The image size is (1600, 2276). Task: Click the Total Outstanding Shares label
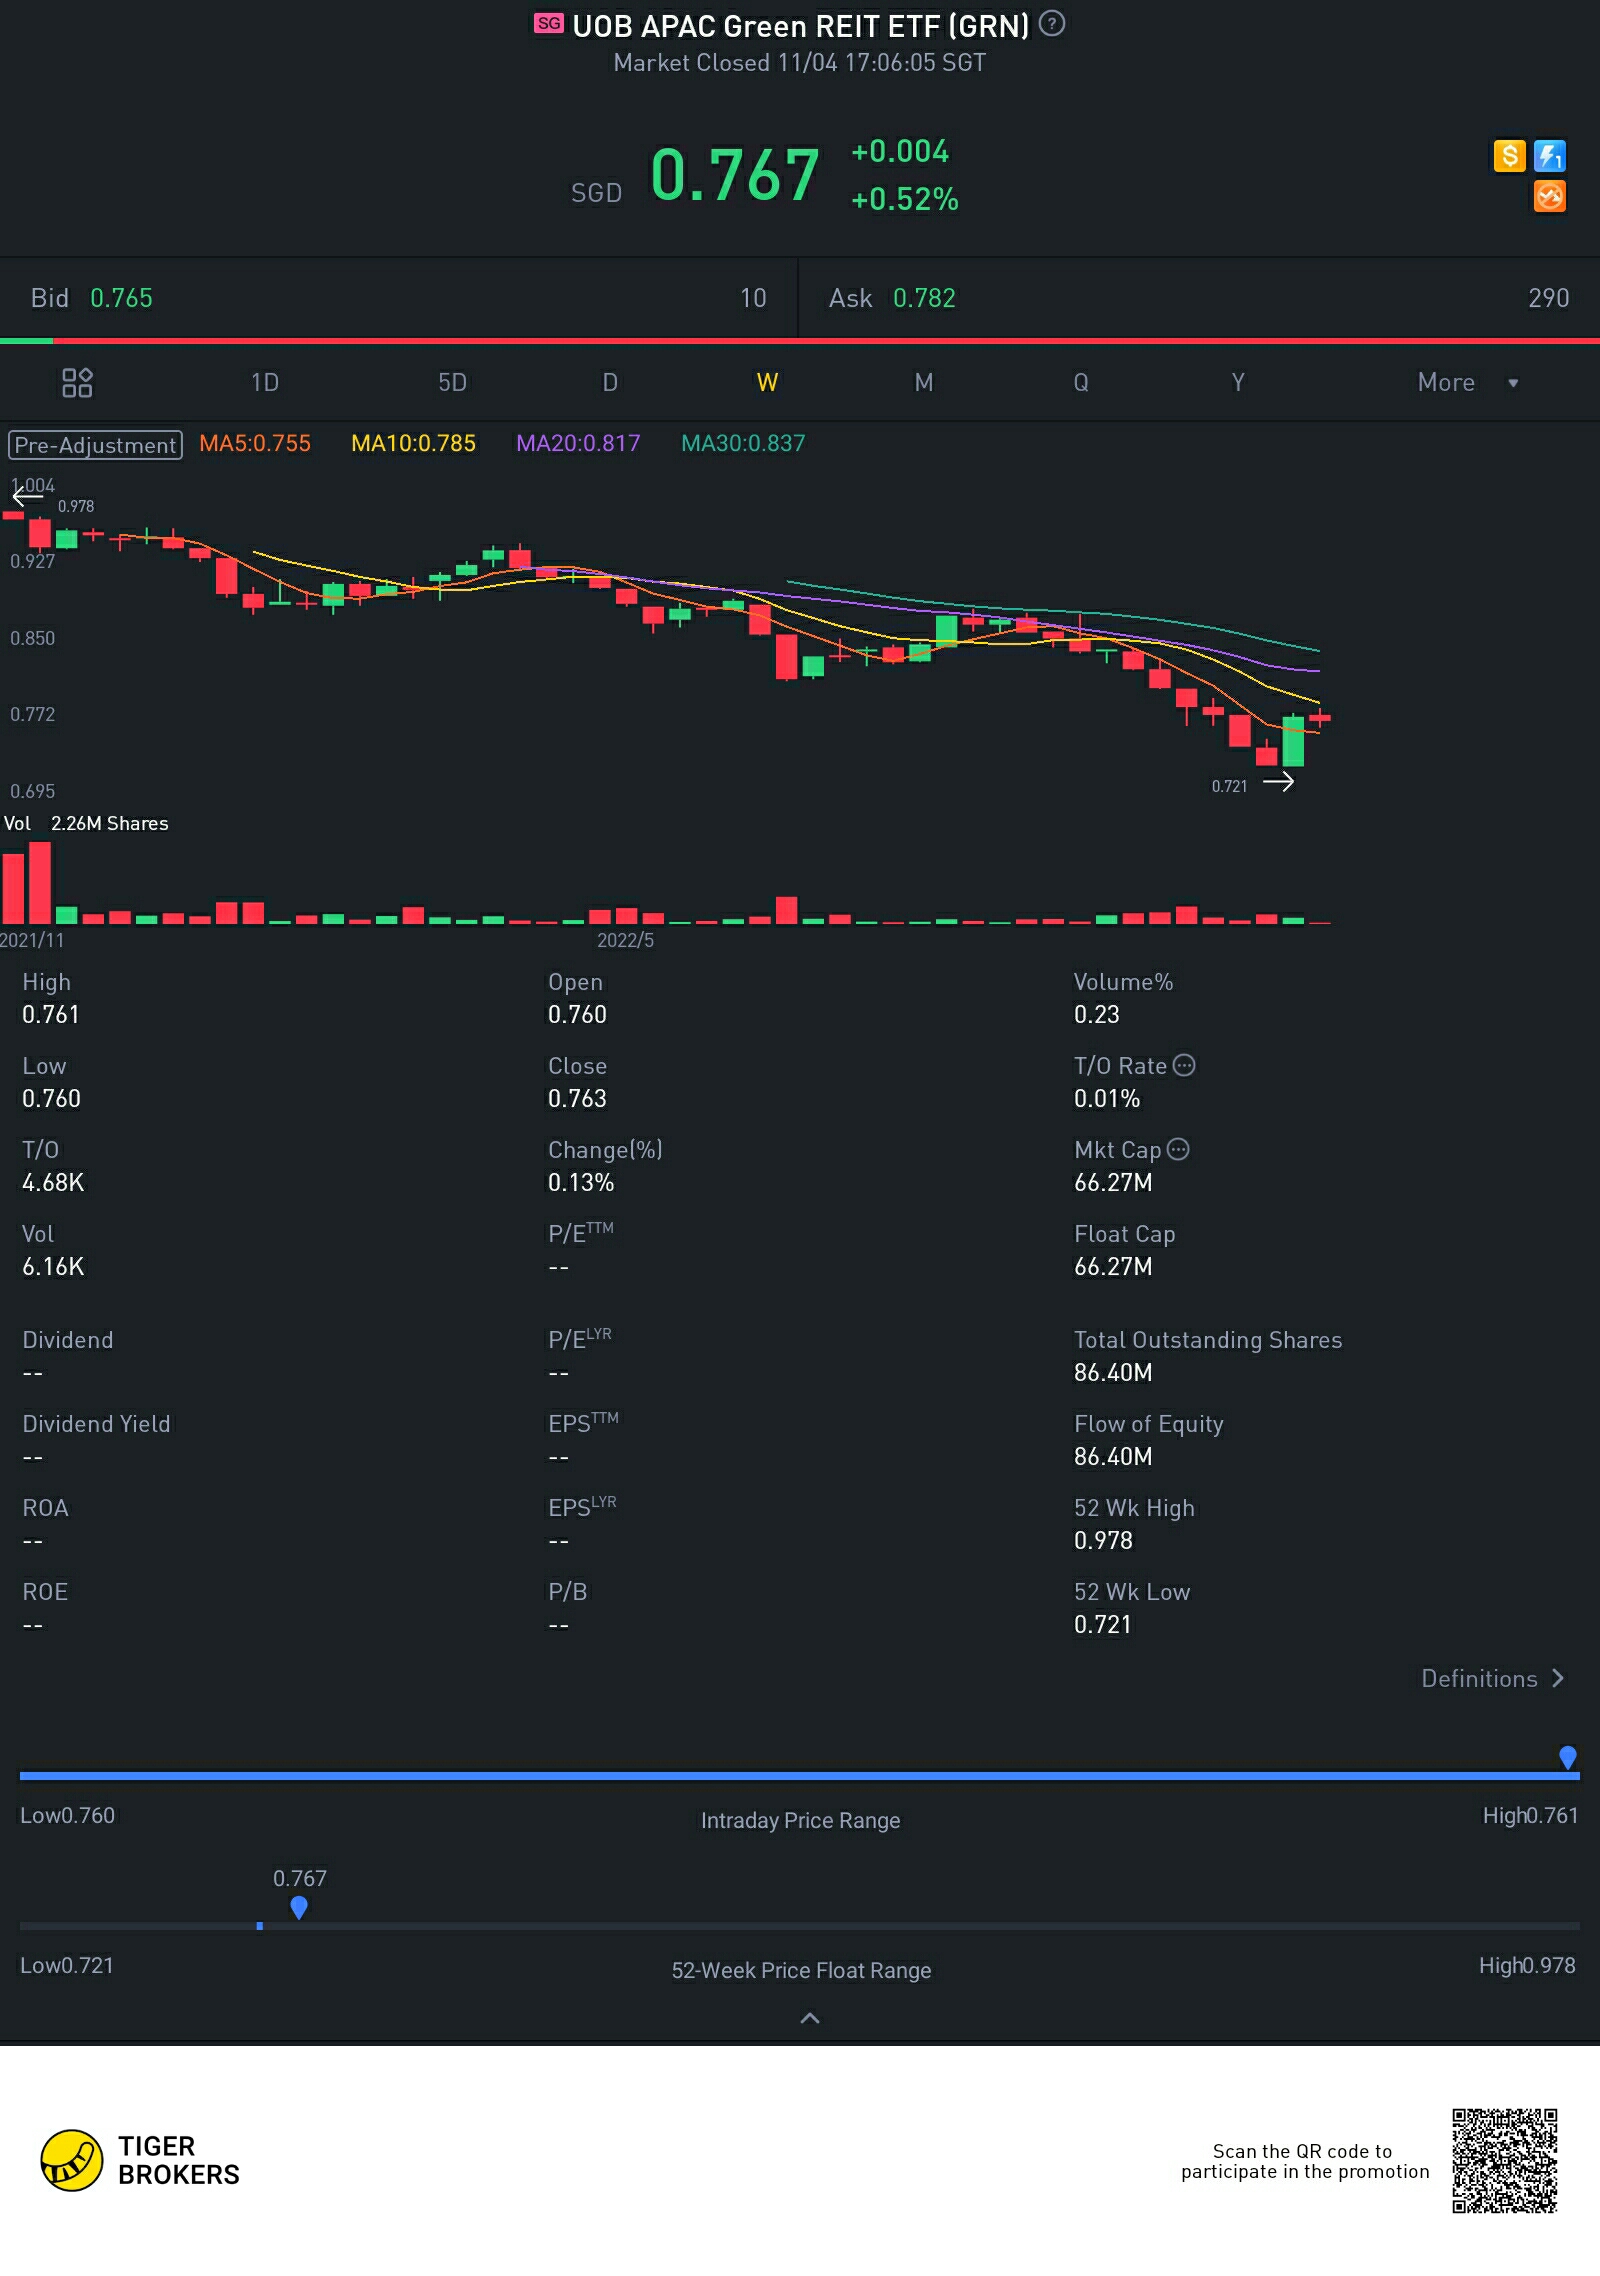pos(1207,1340)
